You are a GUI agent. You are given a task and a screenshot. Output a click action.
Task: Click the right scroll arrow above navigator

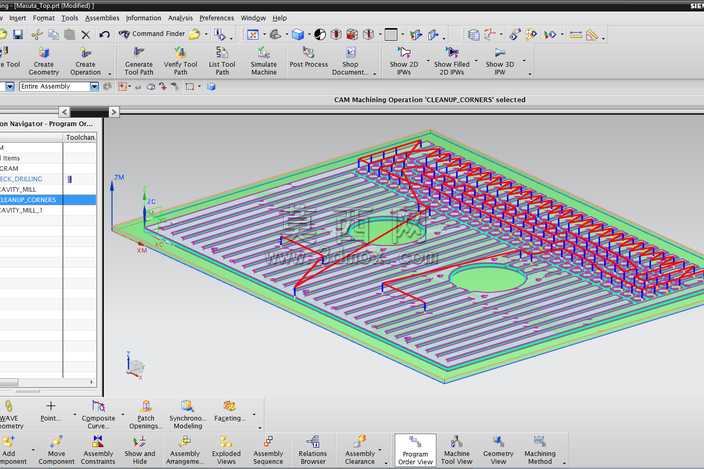tap(114, 112)
